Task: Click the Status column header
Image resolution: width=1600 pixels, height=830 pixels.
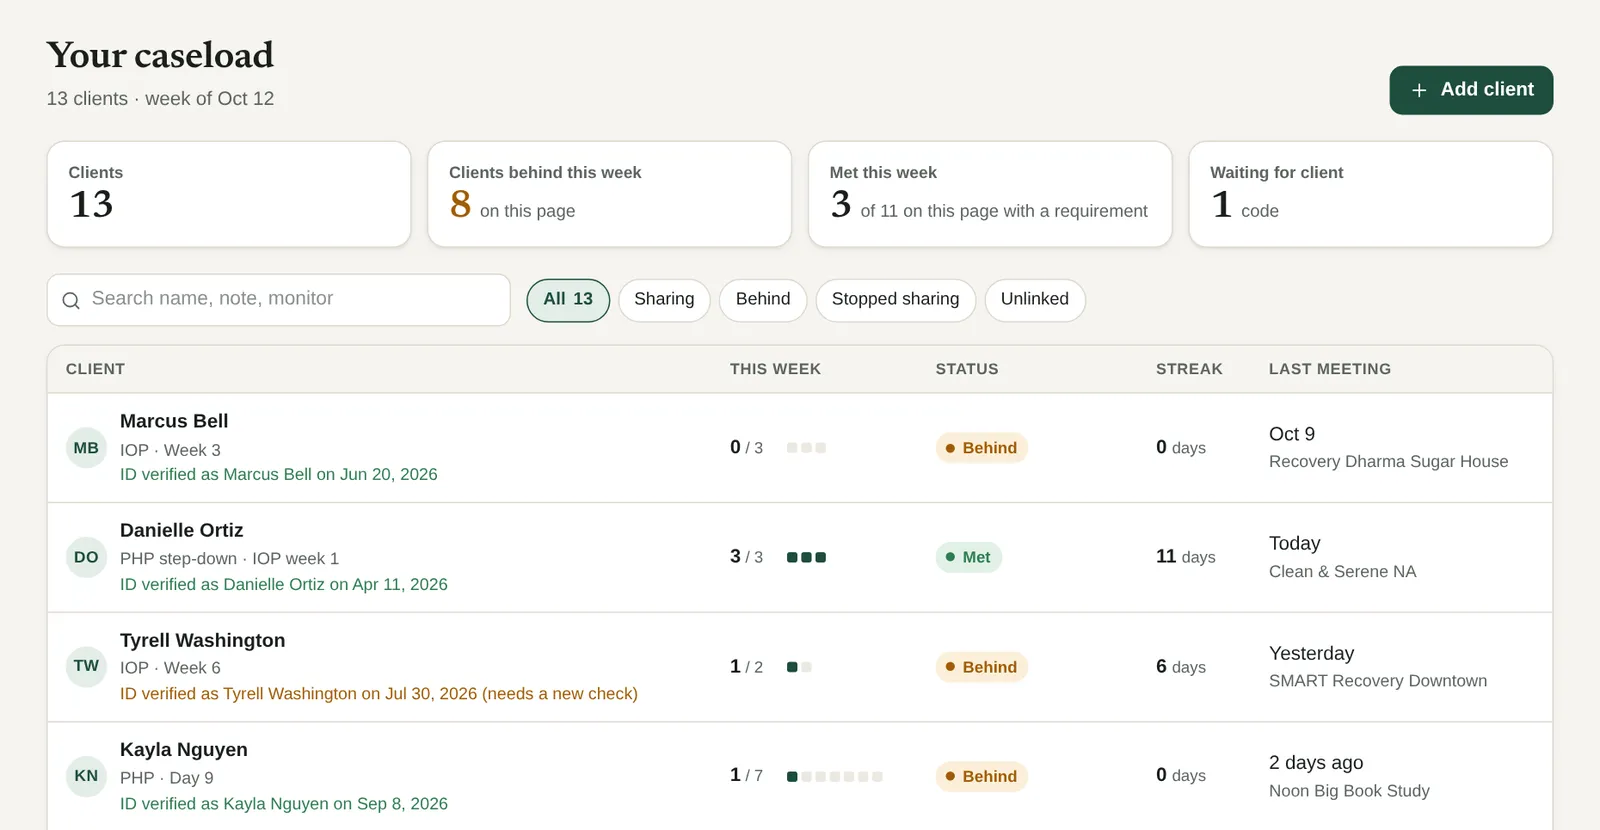Action: pos(967,369)
